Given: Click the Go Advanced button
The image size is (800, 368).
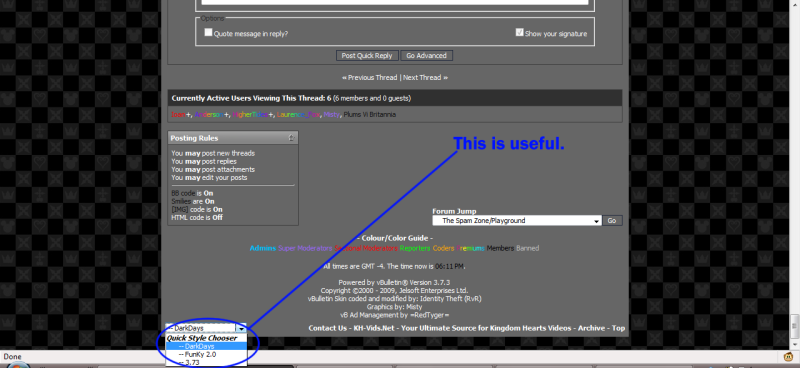Looking at the screenshot, I should point(427,56).
